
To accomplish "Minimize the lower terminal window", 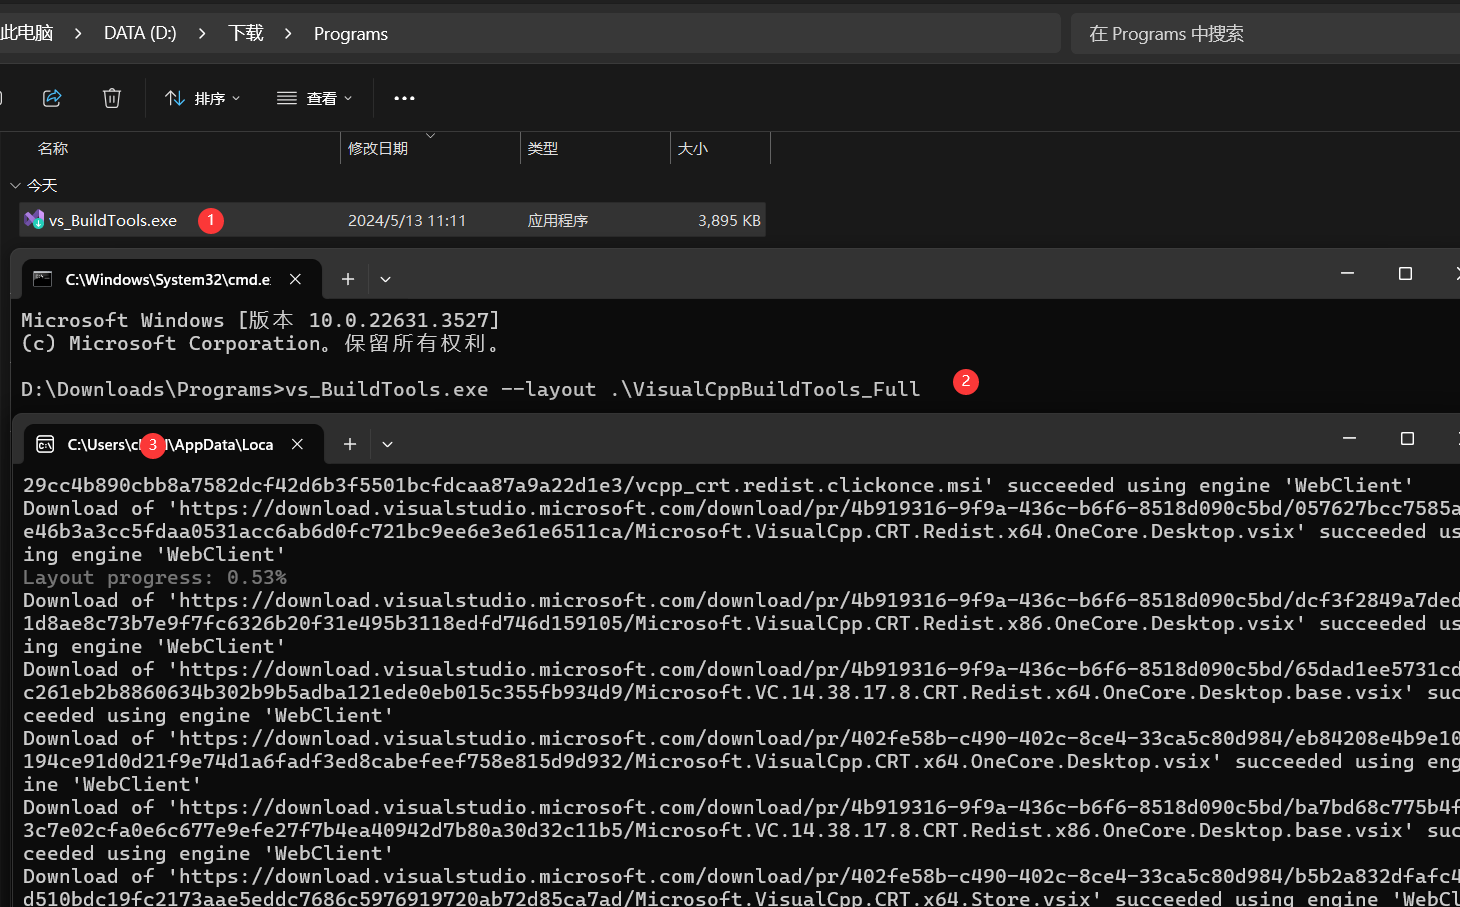I will pos(1349,438).
